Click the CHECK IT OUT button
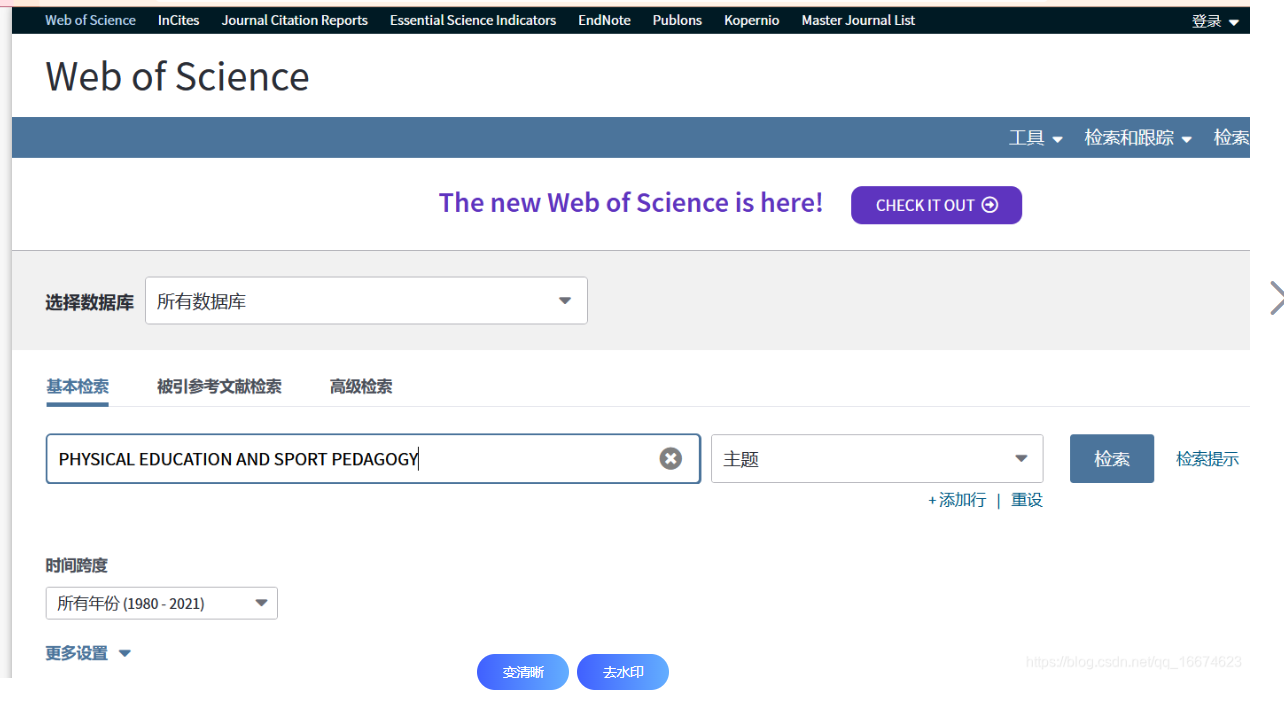The height and width of the screenshot is (712, 1284). coord(936,205)
